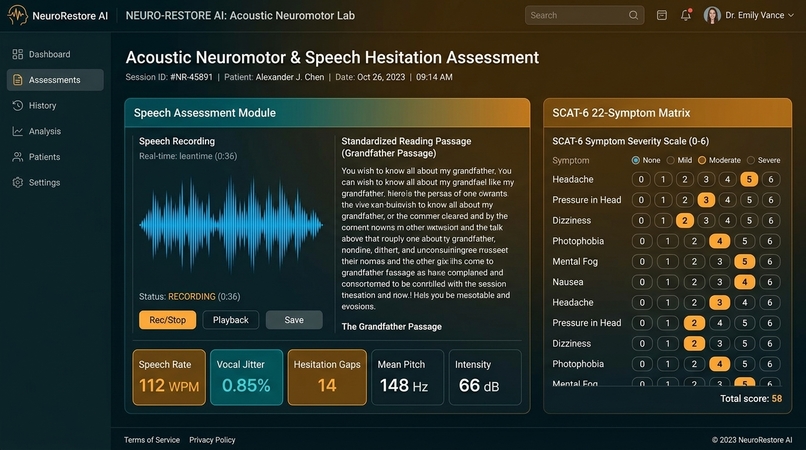Select the Moderate severity radio button
Image resolution: width=806 pixels, height=450 pixels.
tap(702, 160)
